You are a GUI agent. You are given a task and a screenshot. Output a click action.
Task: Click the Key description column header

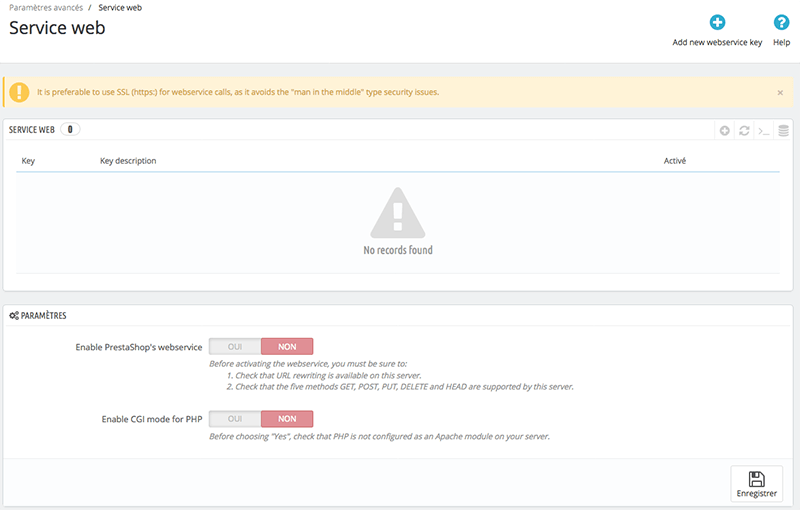tap(128, 161)
